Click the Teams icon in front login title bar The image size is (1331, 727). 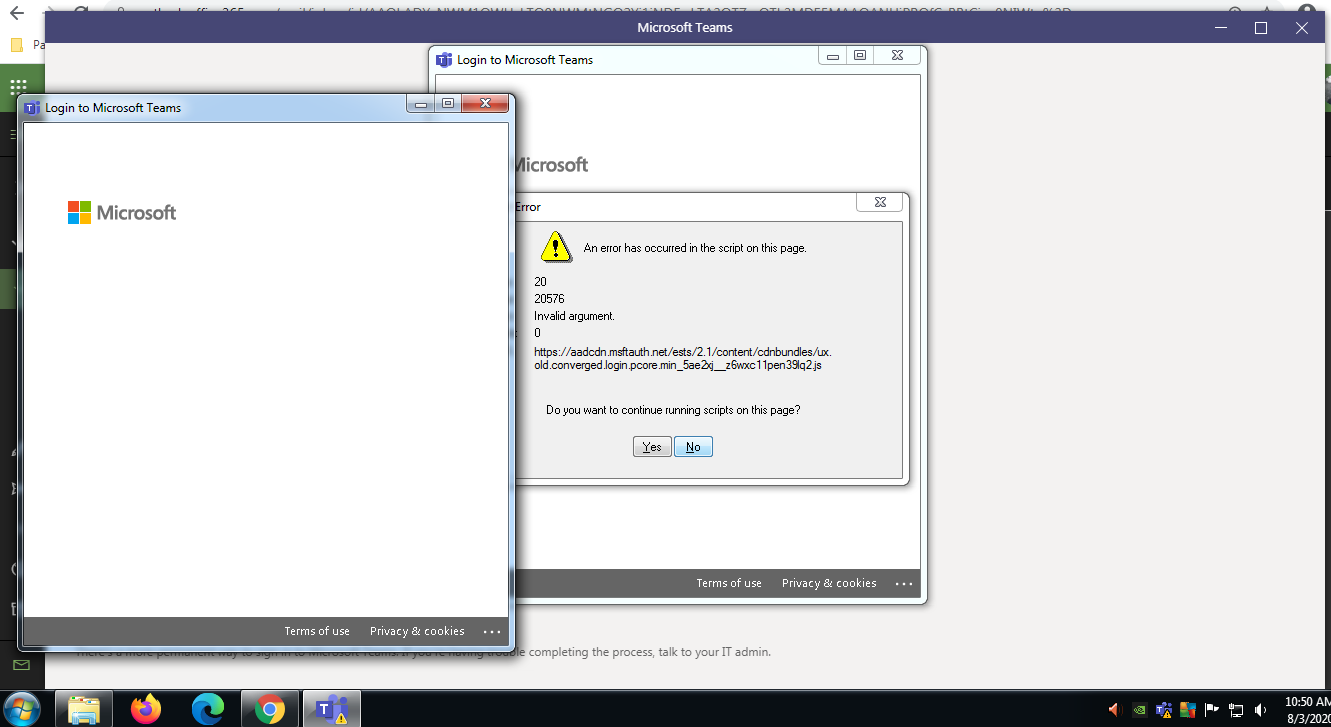pos(32,107)
